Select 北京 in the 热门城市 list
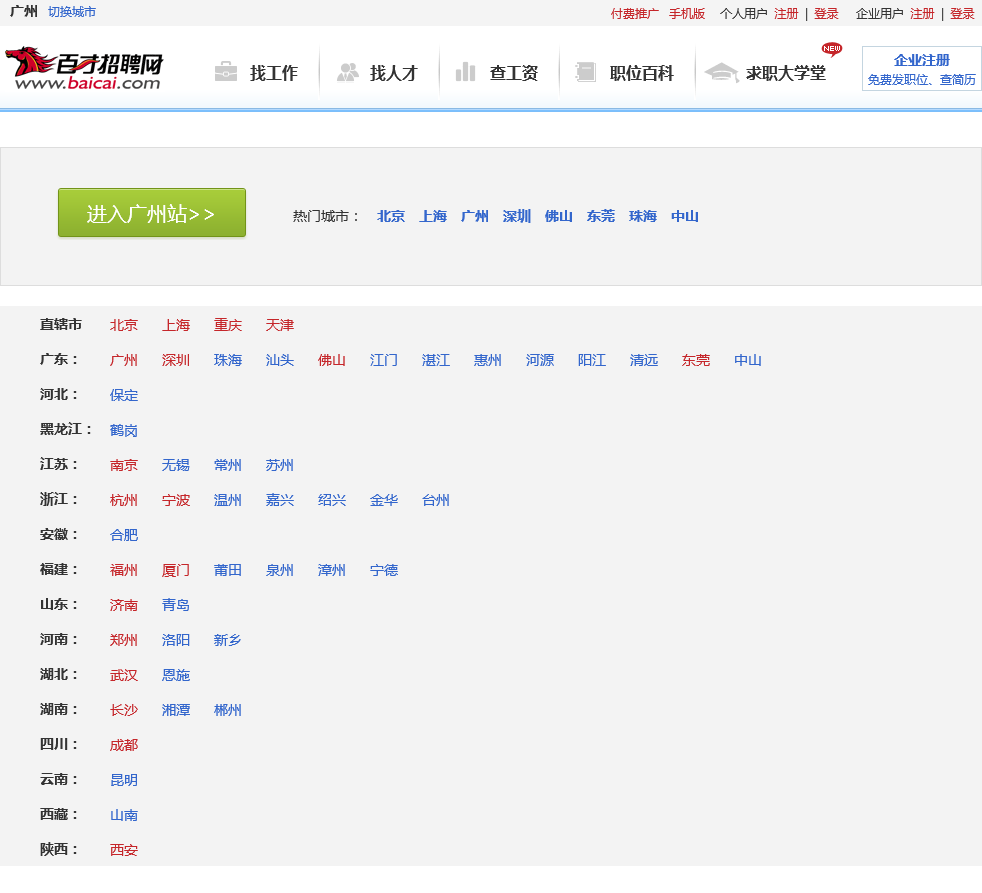The height and width of the screenshot is (893, 982). coord(391,216)
